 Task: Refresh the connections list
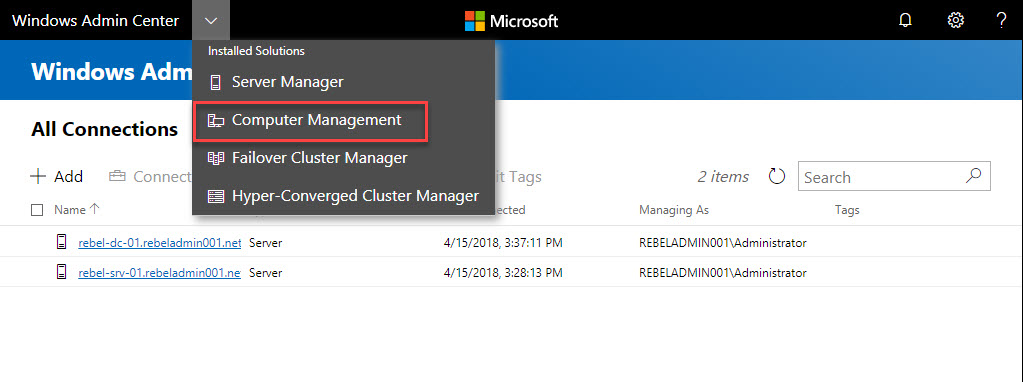776,177
